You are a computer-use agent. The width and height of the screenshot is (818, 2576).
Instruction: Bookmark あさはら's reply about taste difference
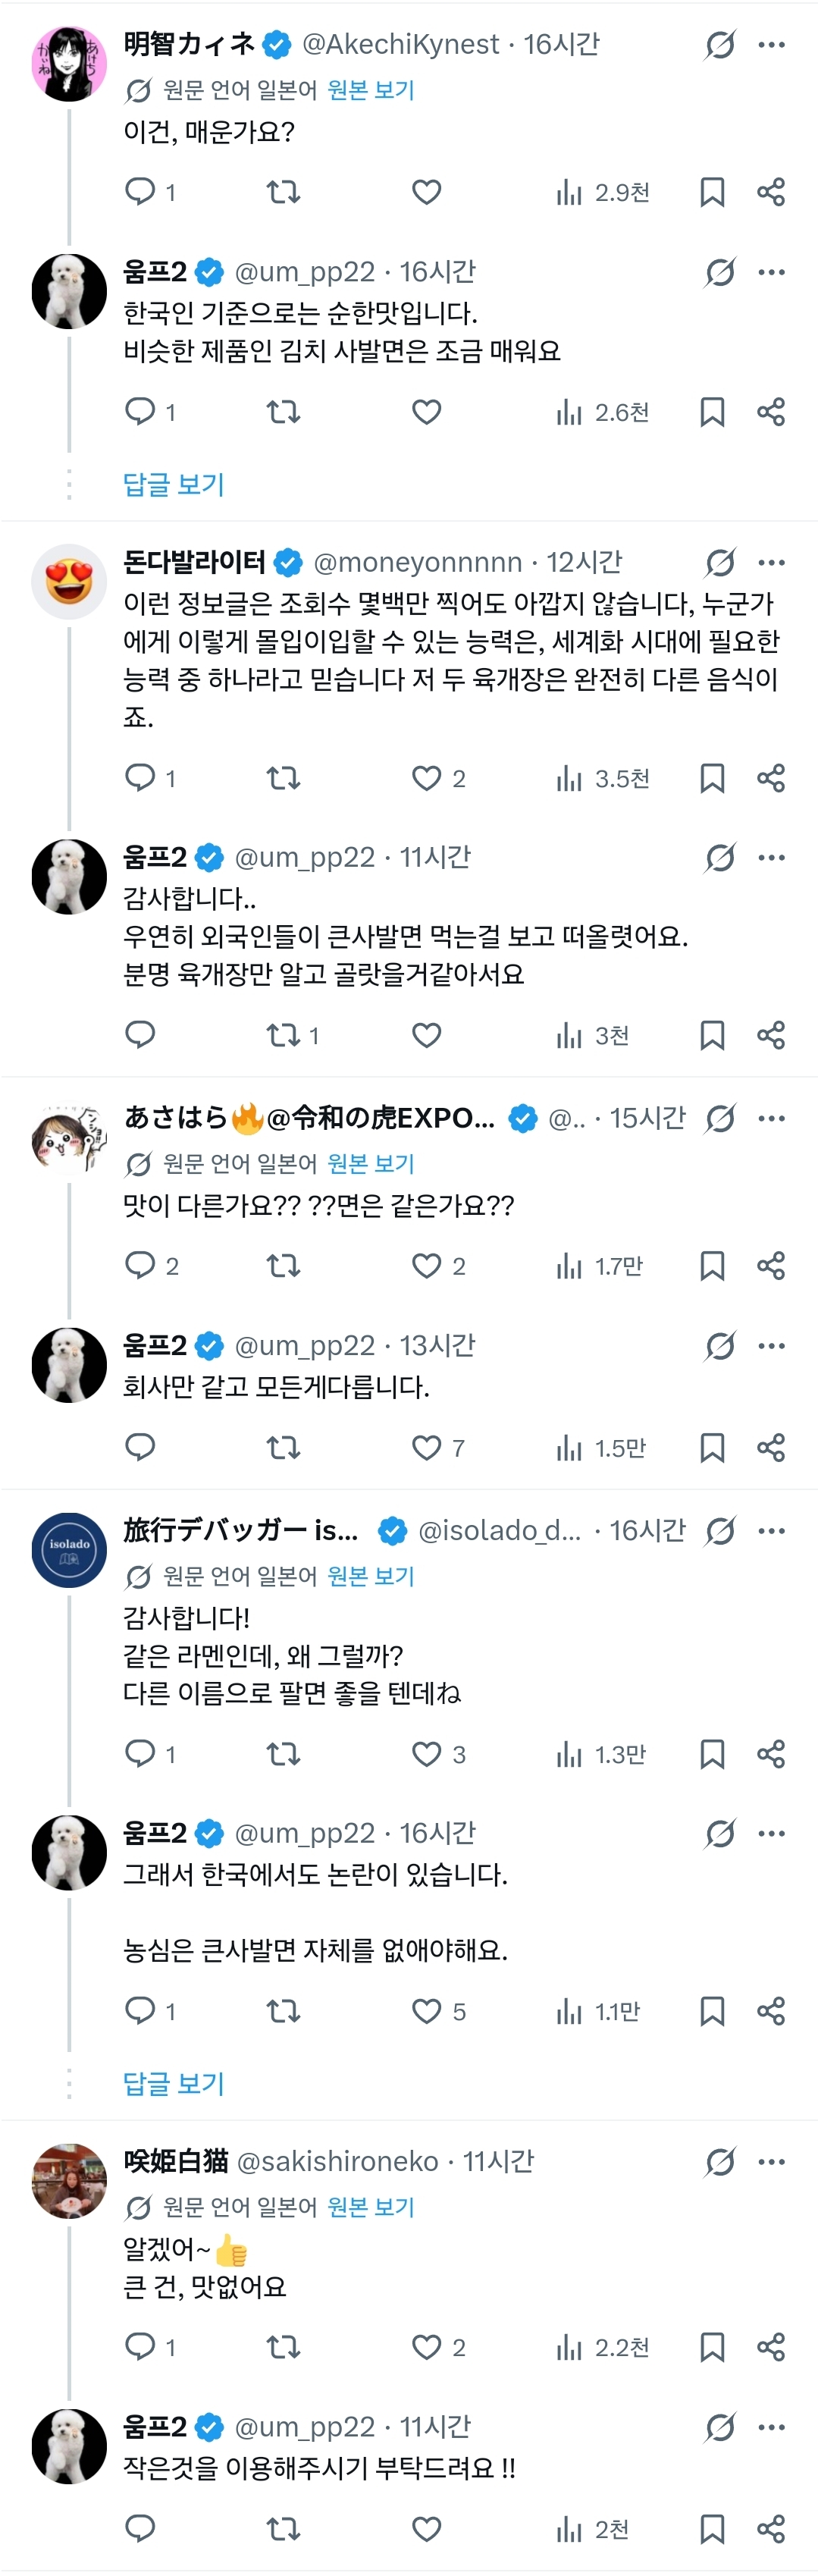click(712, 1266)
